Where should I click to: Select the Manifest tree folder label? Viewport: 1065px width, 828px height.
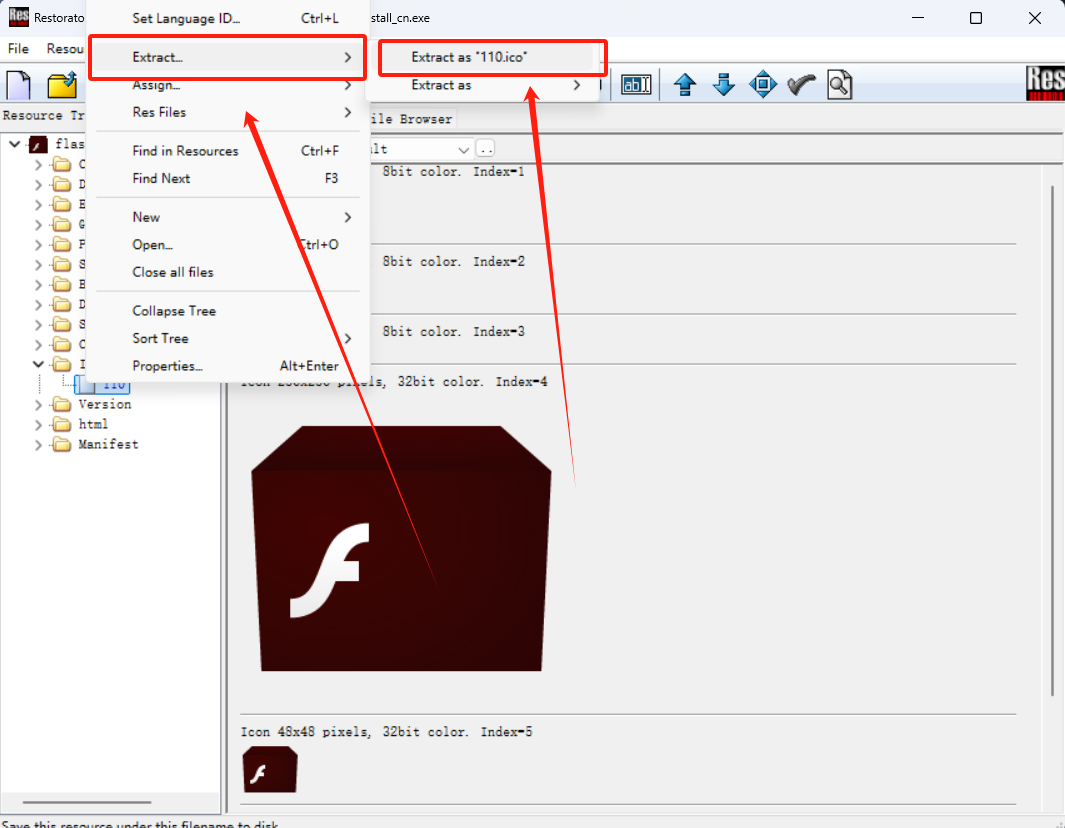(x=108, y=444)
